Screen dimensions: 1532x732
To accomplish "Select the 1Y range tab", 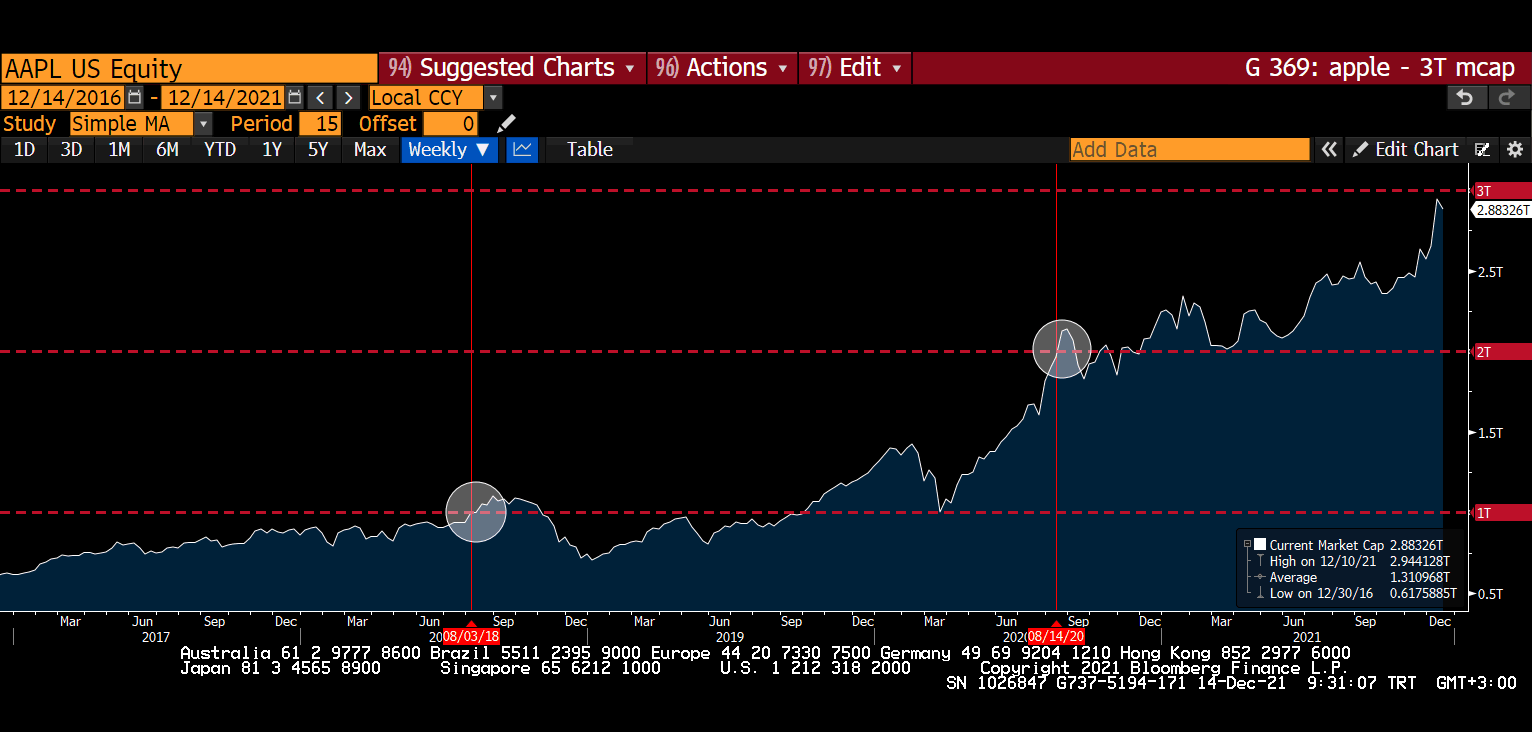I will coord(272,149).
